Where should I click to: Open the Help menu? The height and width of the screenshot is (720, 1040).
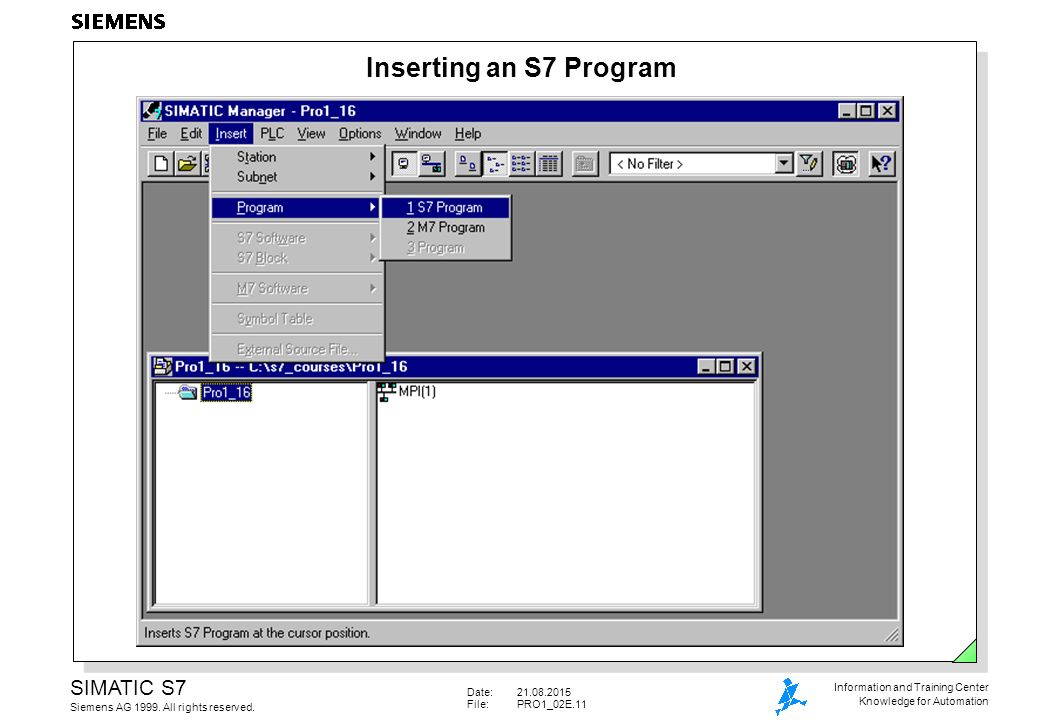coord(468,133)
